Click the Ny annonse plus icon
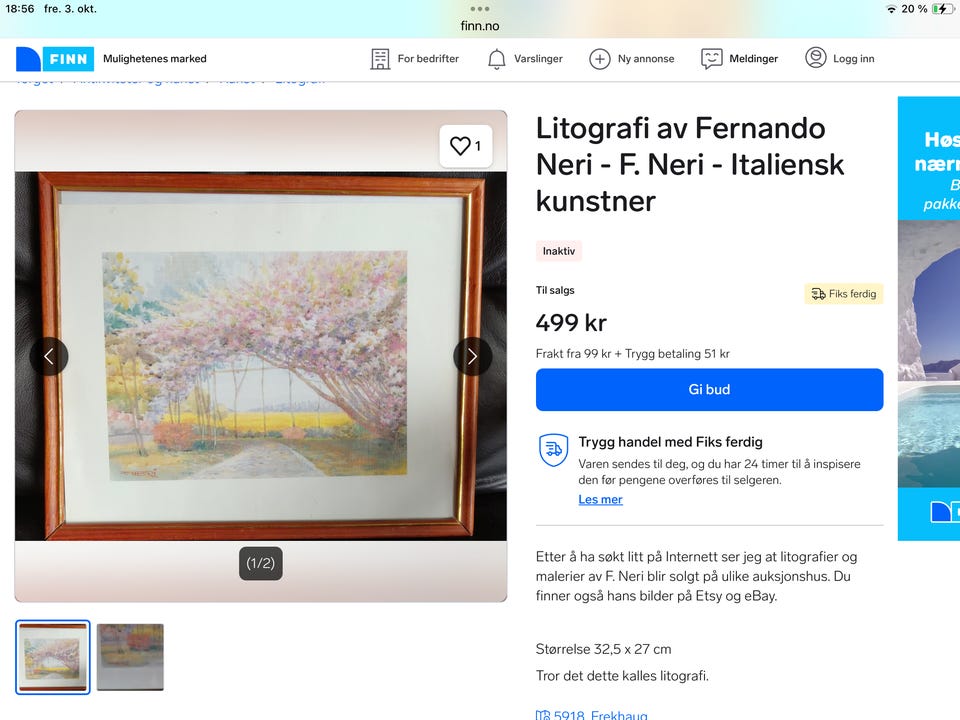 (x=599, y=59)
